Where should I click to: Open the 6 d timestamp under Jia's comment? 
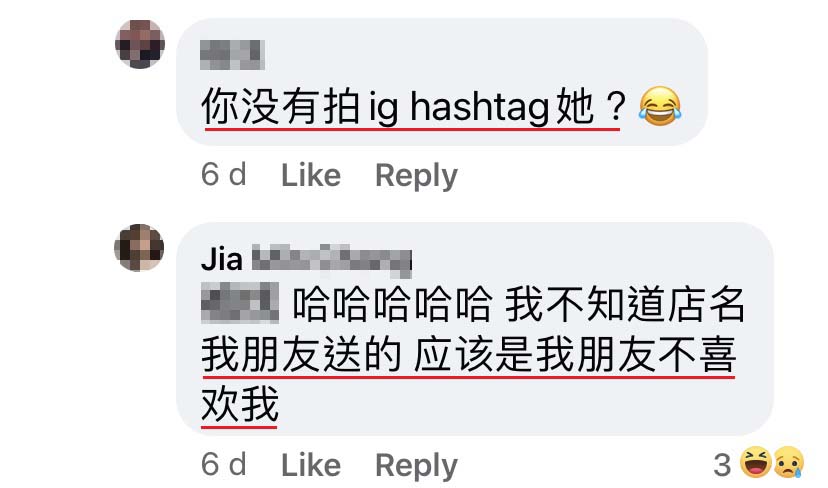(223, 464)
